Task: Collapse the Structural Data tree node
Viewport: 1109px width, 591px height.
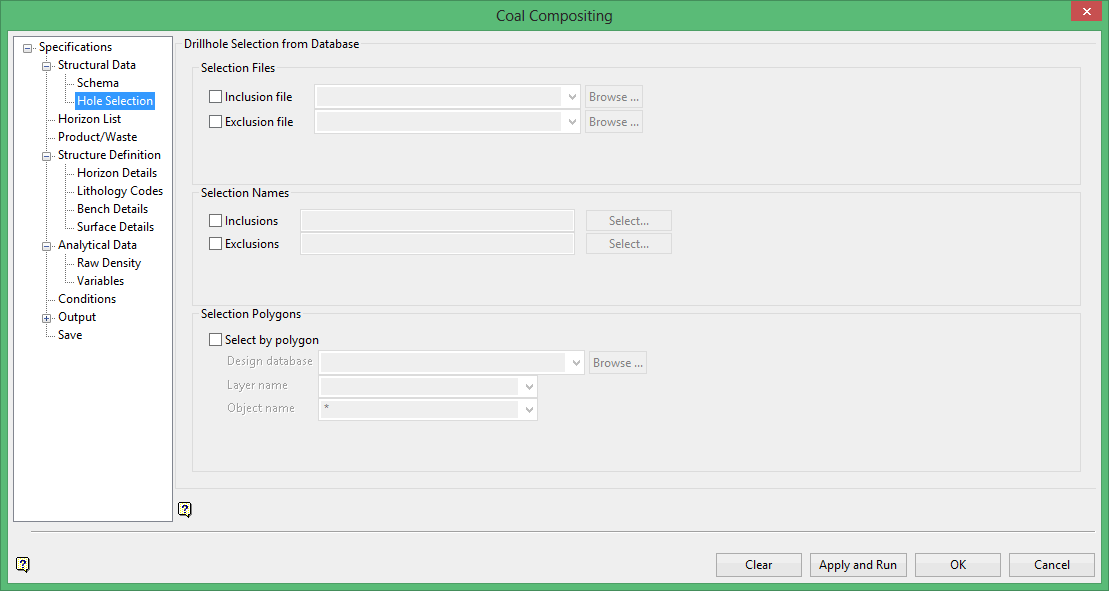Action: click(47, 66)
